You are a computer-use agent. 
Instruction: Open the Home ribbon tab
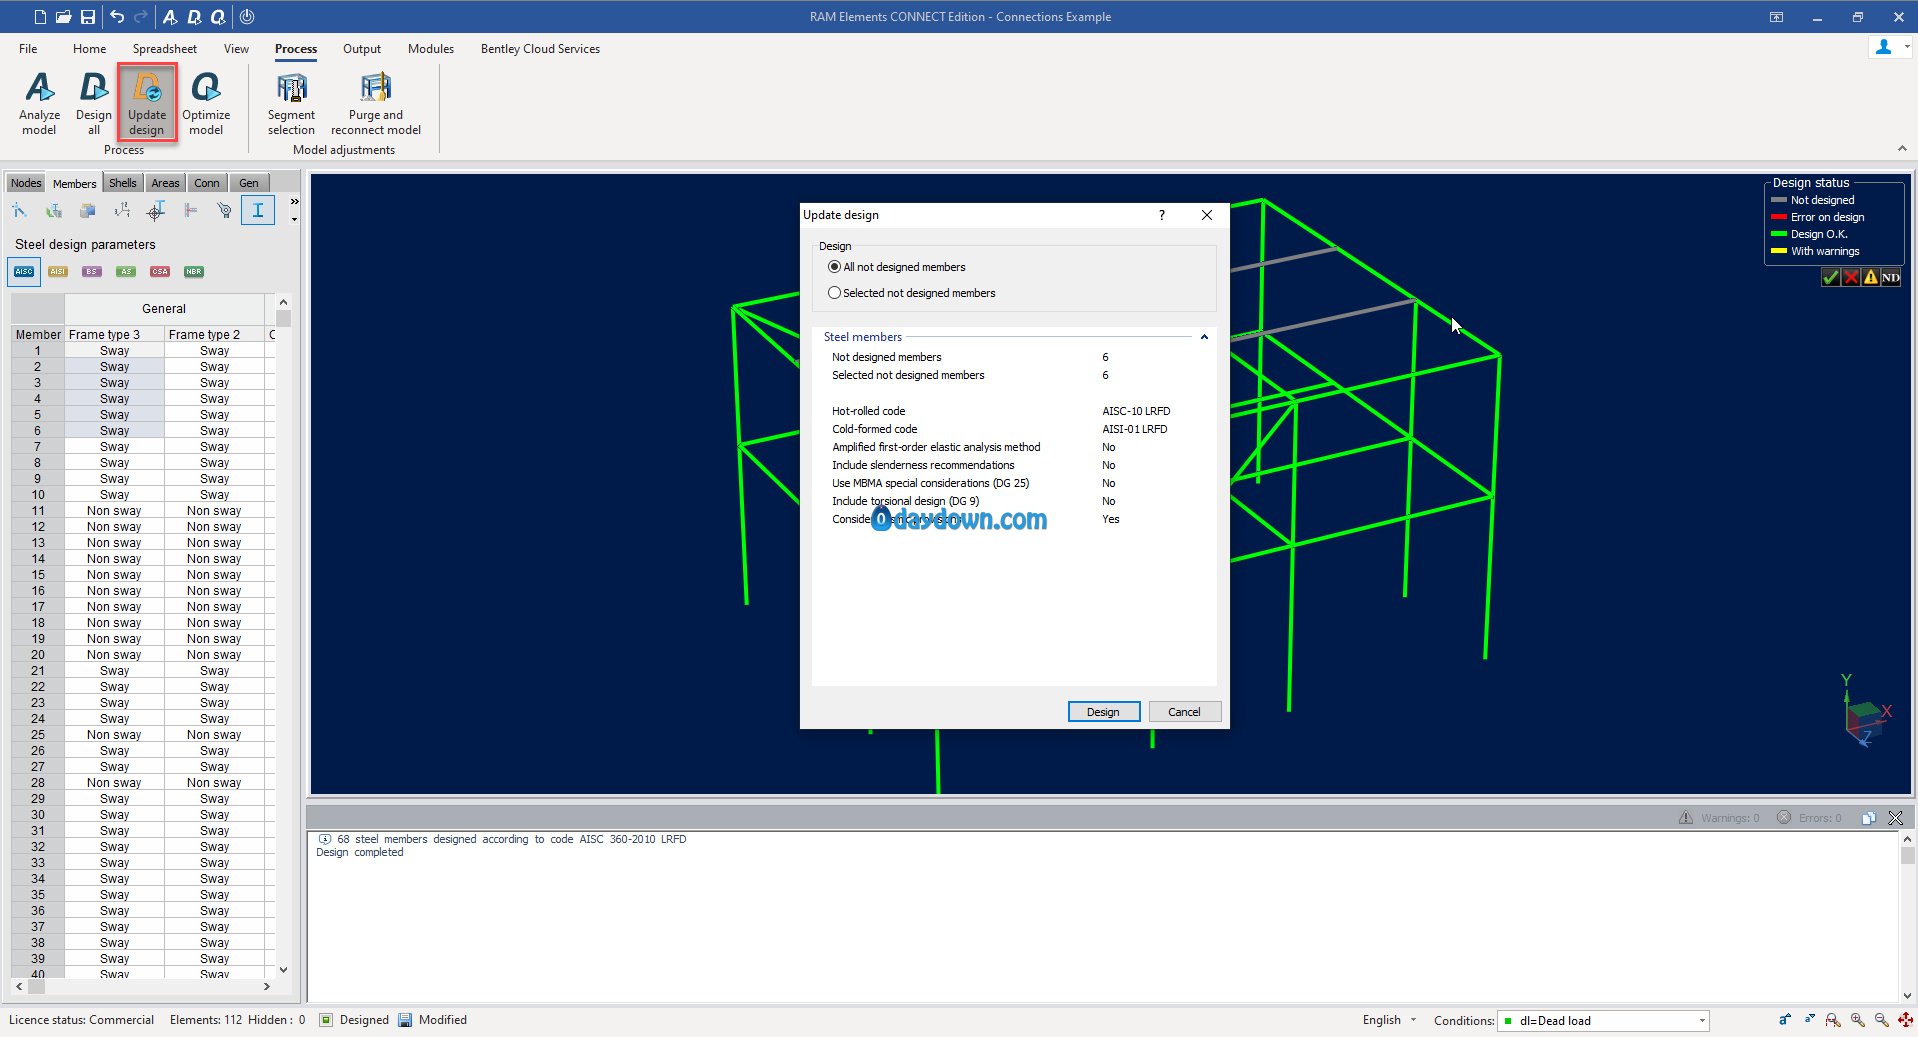pyautogui.click(x=89, y=48)
